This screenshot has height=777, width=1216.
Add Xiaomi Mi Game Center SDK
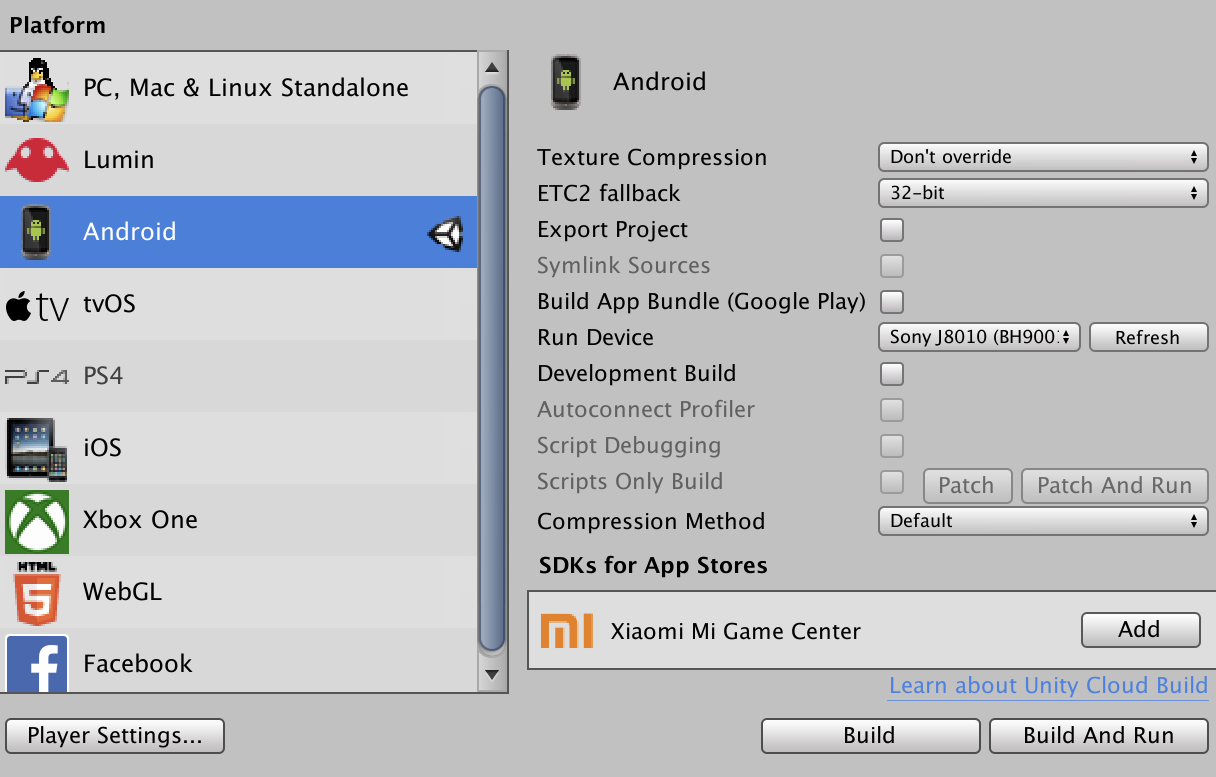tap(1140, 630)
